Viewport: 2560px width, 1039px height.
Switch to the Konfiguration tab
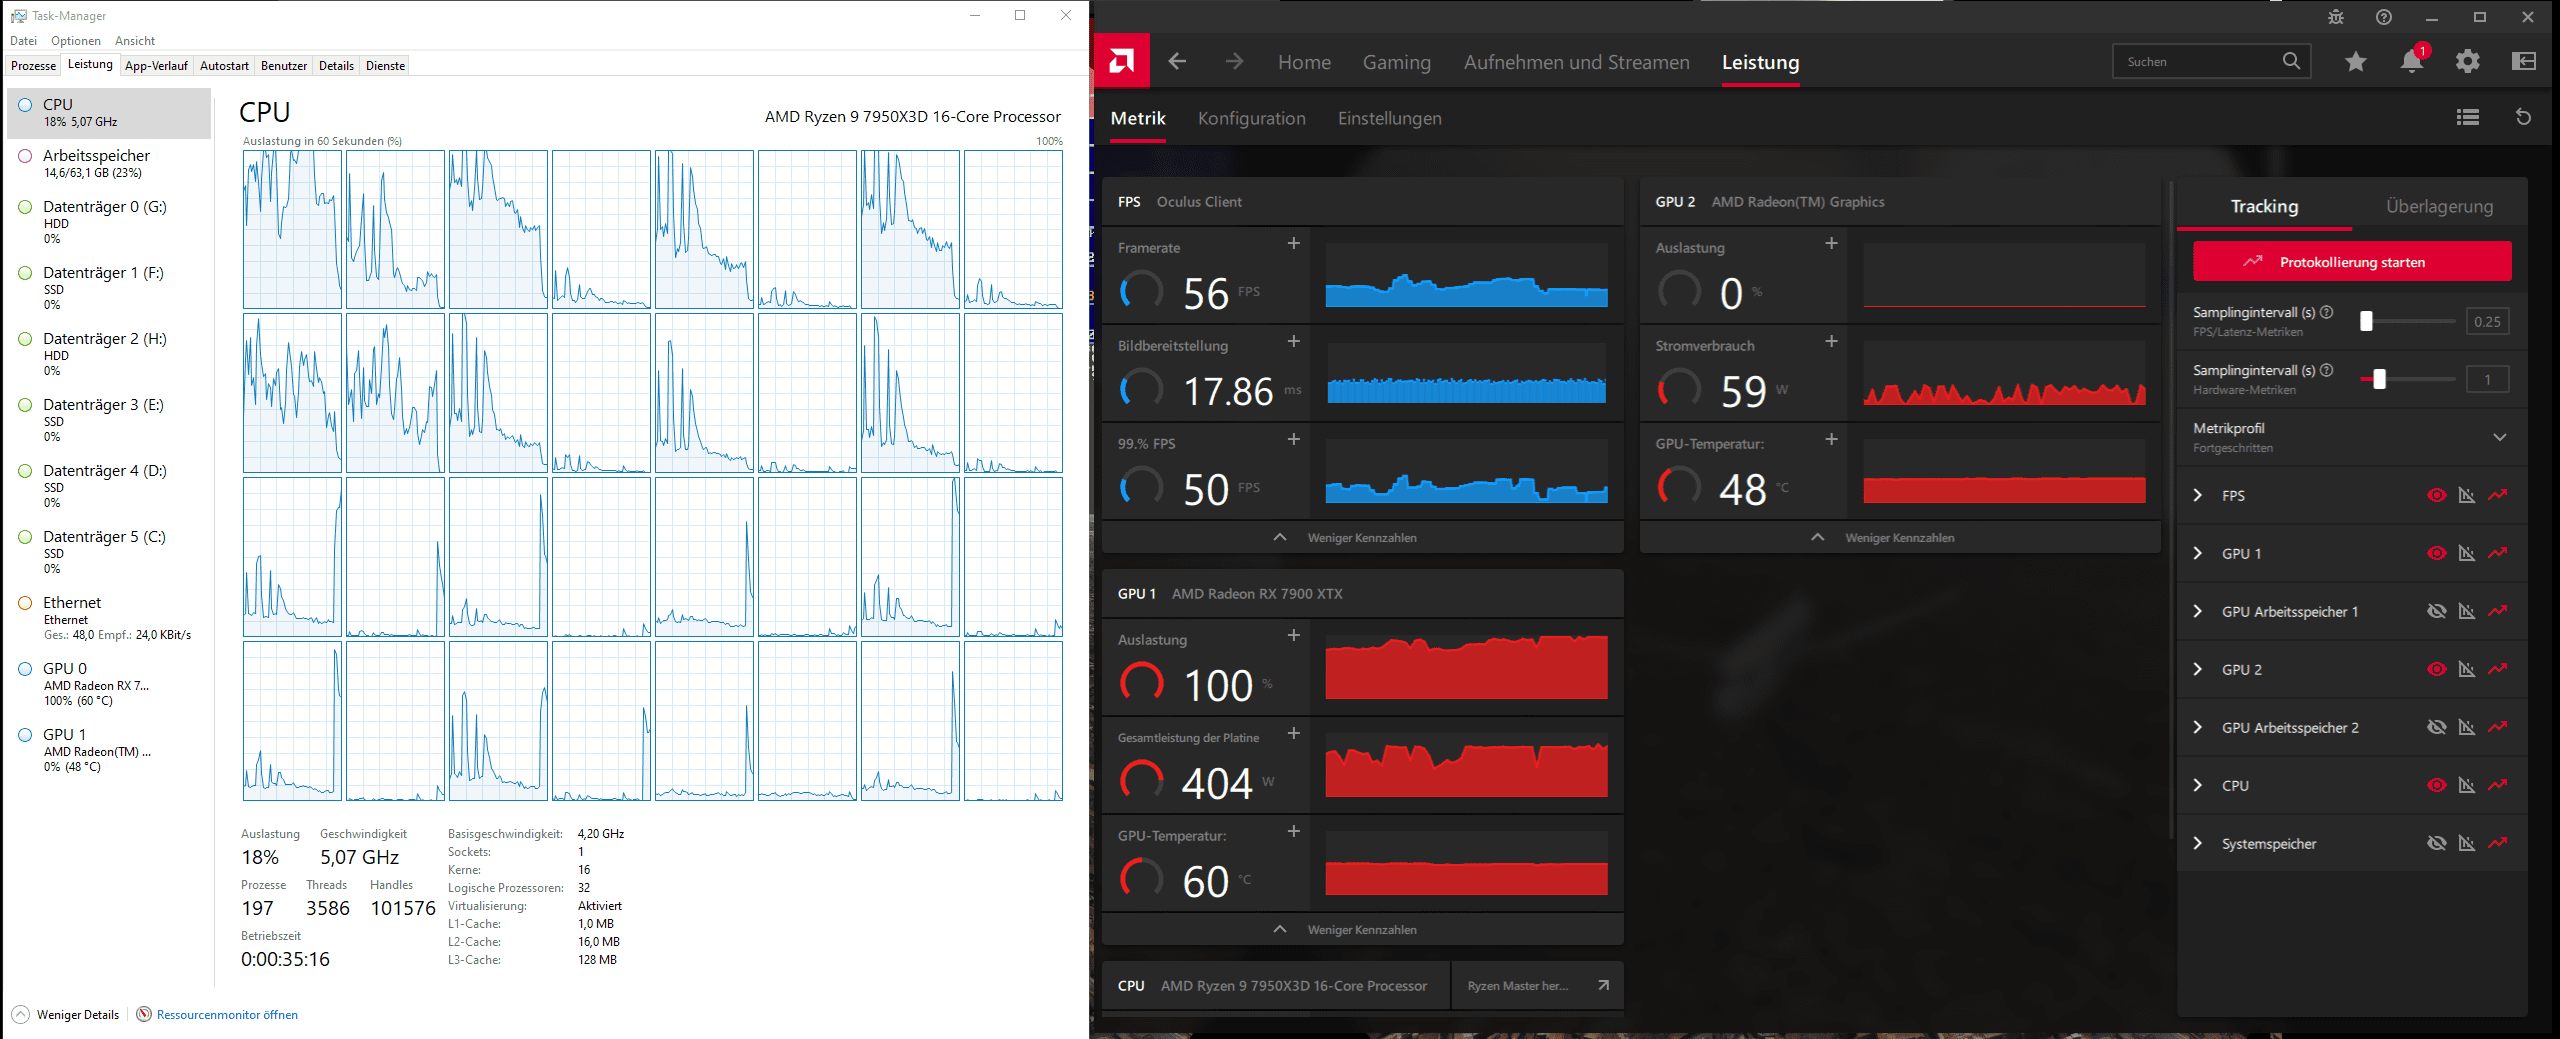[1252, 118]
